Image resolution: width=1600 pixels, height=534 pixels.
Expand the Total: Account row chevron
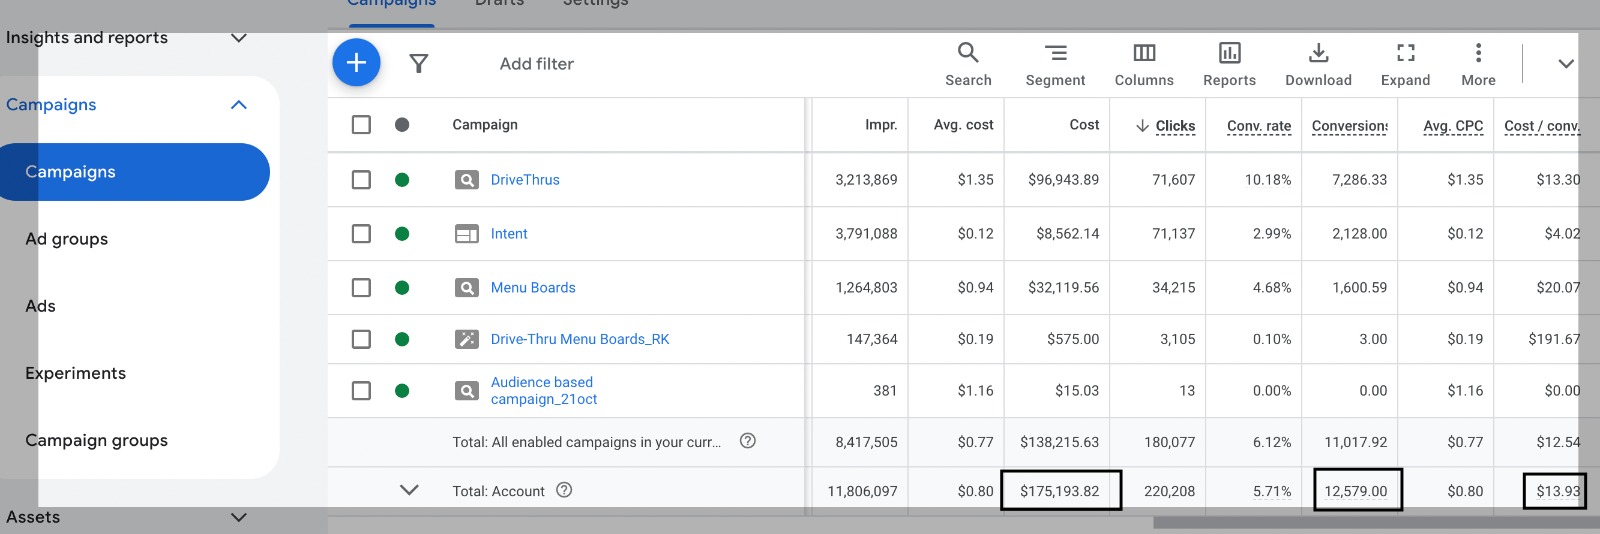click(x=409, y=490)
